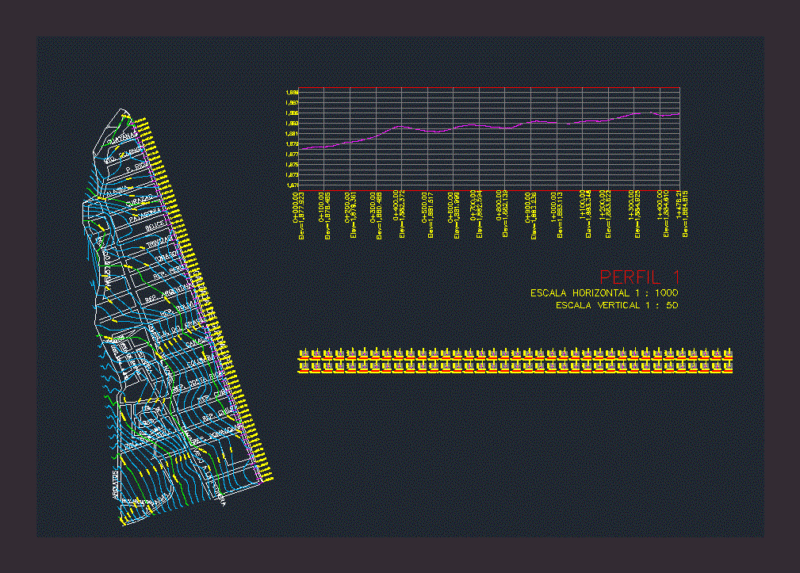Pick the 0+000.00 station label
This screenshot has width=800, height=573.
tap(295, 208)
